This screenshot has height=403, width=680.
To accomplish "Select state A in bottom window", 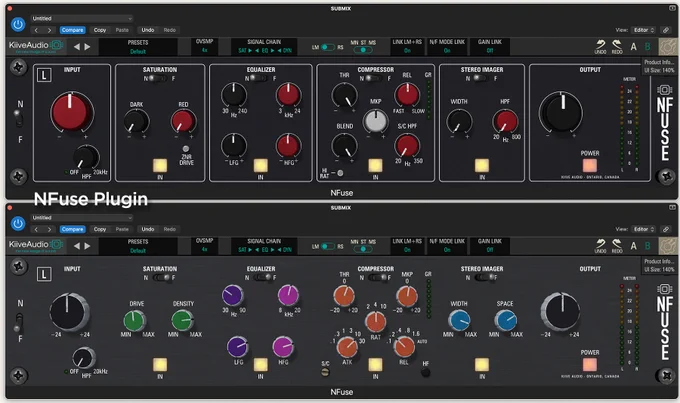I will click(x=634, y=246).
